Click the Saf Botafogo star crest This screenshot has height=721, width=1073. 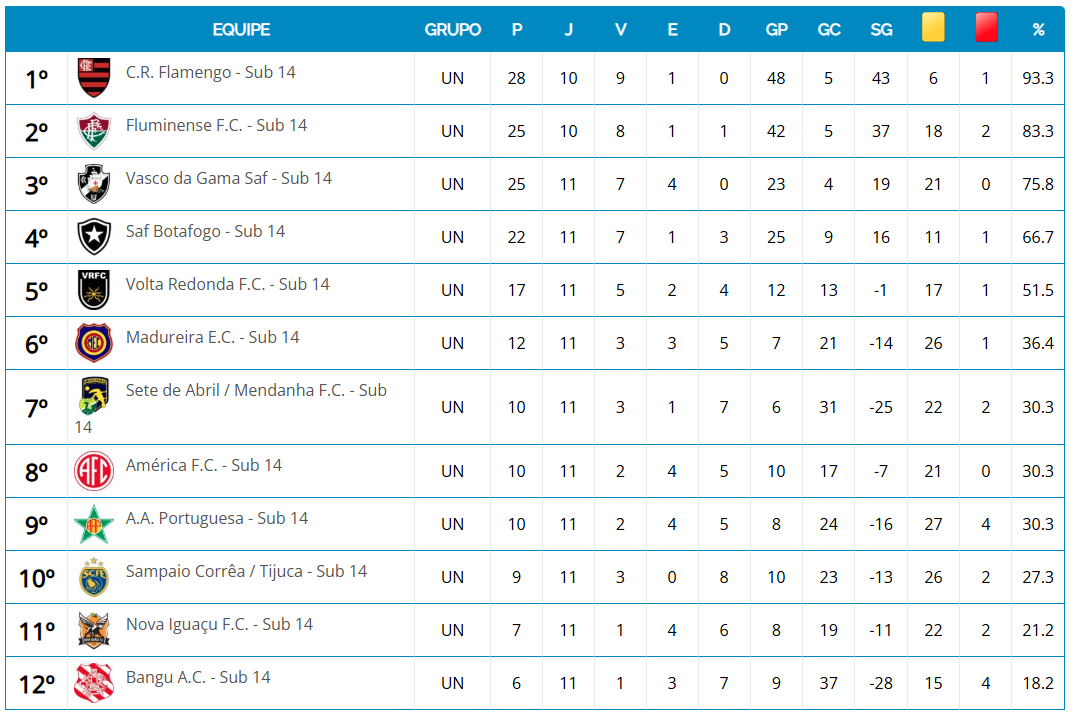pyautogui.click(x=94, y=236)
